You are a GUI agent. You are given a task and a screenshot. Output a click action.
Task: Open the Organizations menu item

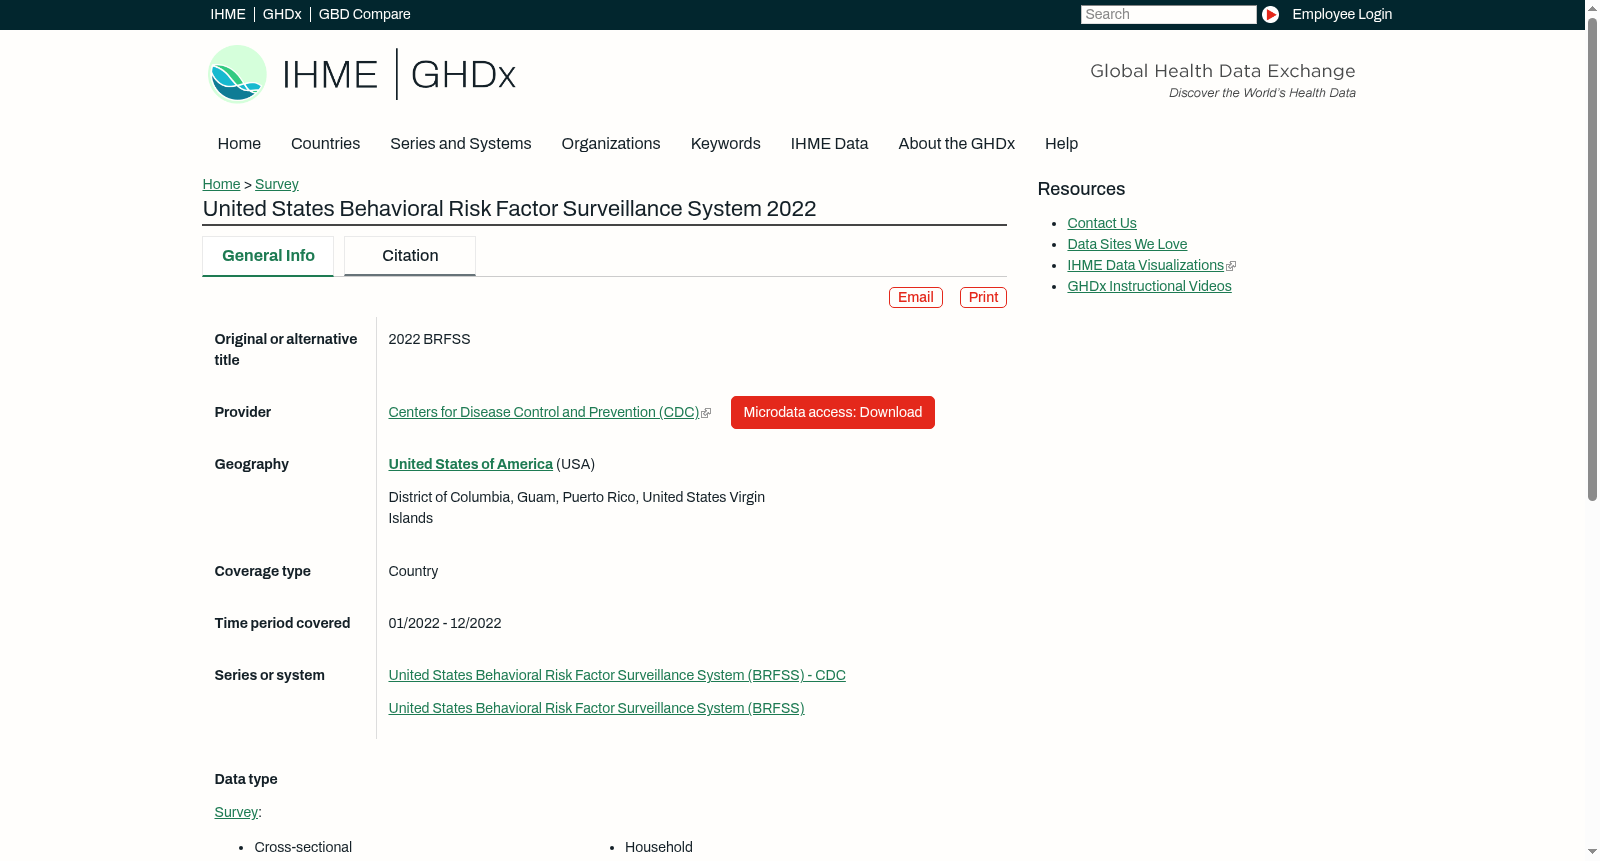point(611,144)
